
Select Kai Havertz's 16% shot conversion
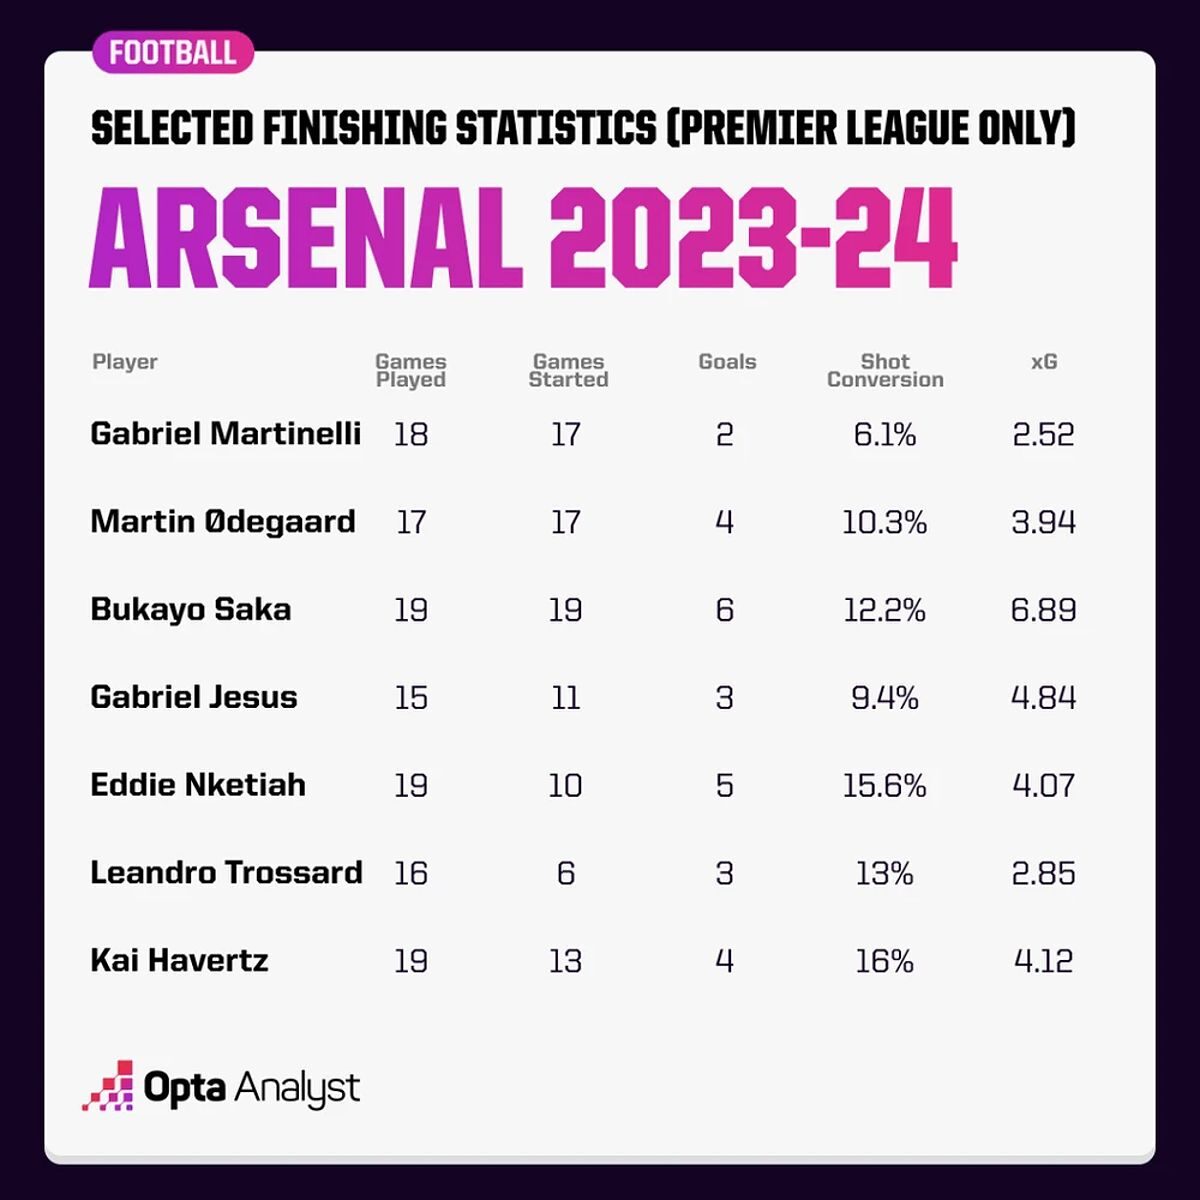884,961
